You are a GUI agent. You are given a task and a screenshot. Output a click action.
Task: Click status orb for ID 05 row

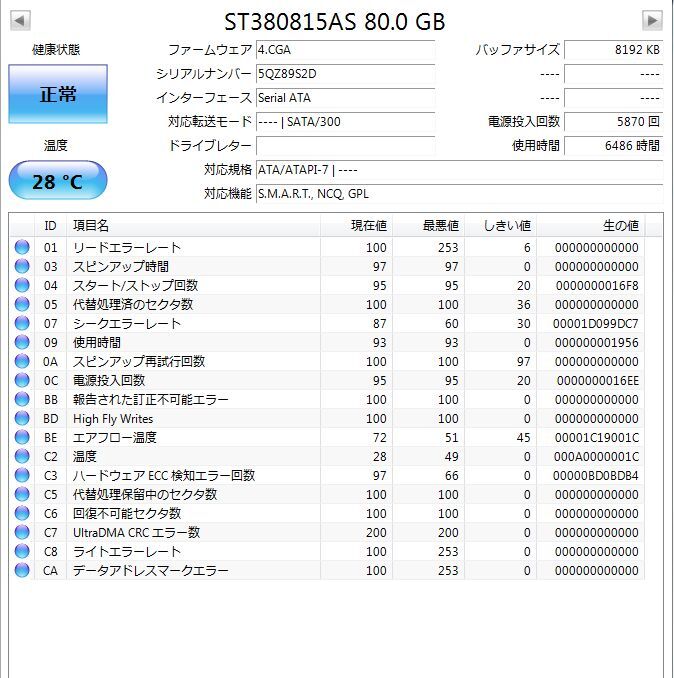point(22,304)
